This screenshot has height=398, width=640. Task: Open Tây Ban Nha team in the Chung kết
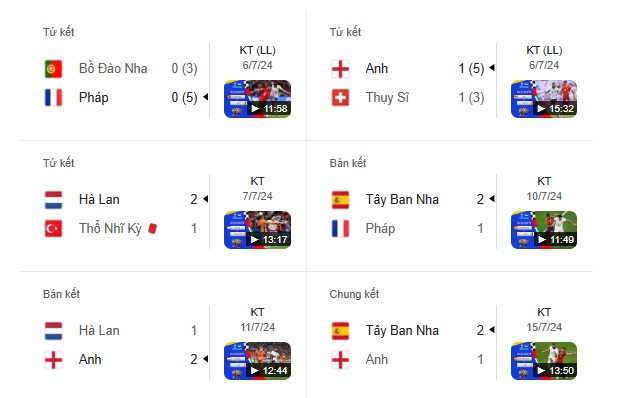tap(402, 330)
